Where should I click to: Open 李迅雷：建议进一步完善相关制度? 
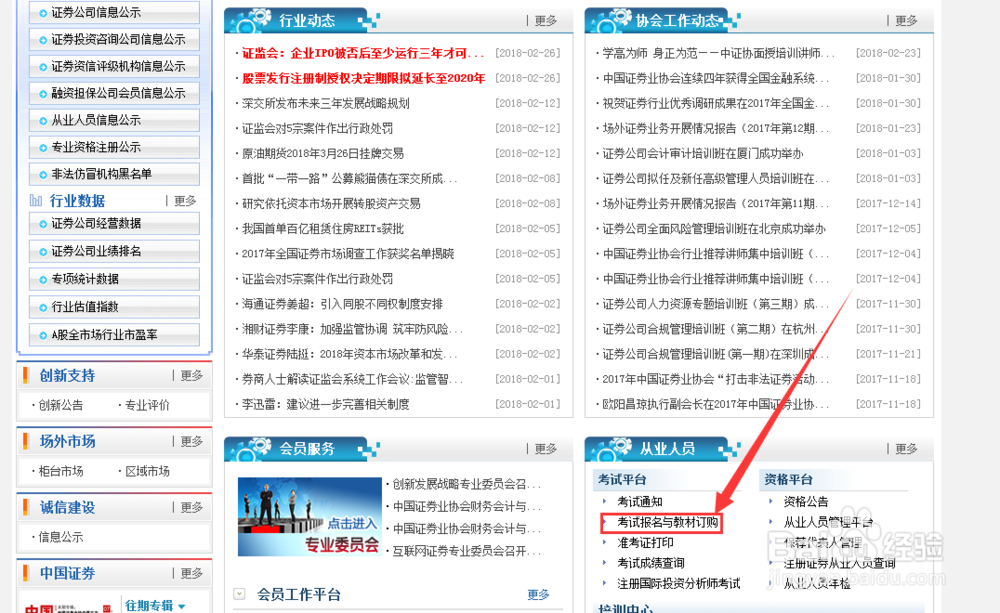click(325, 404)
